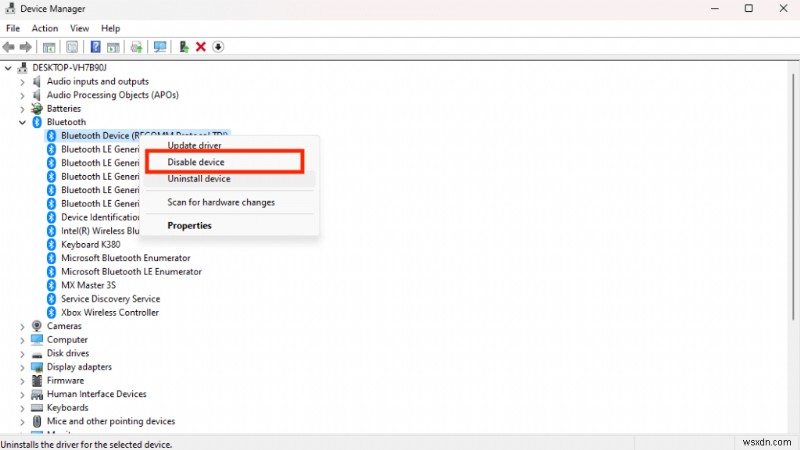Expand the Firmware category arrow
This screenshot has width=800, height=450.
[22, 381]
